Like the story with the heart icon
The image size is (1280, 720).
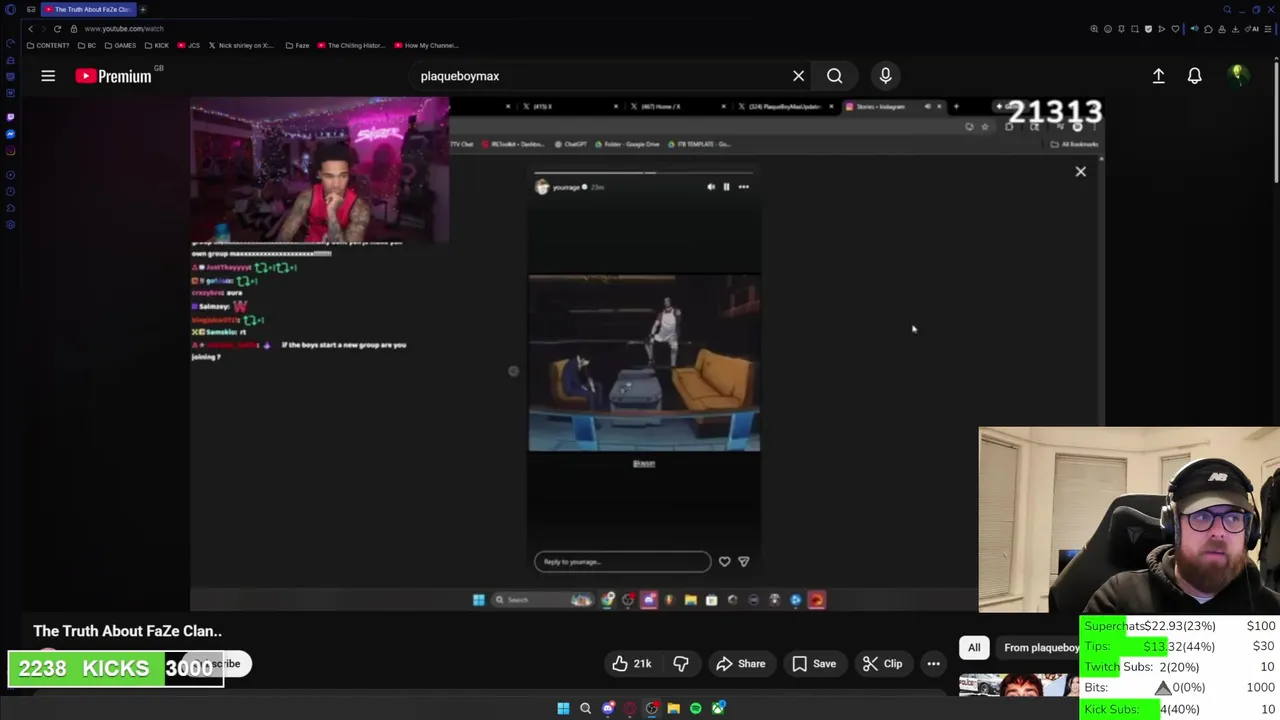[724, 562]
